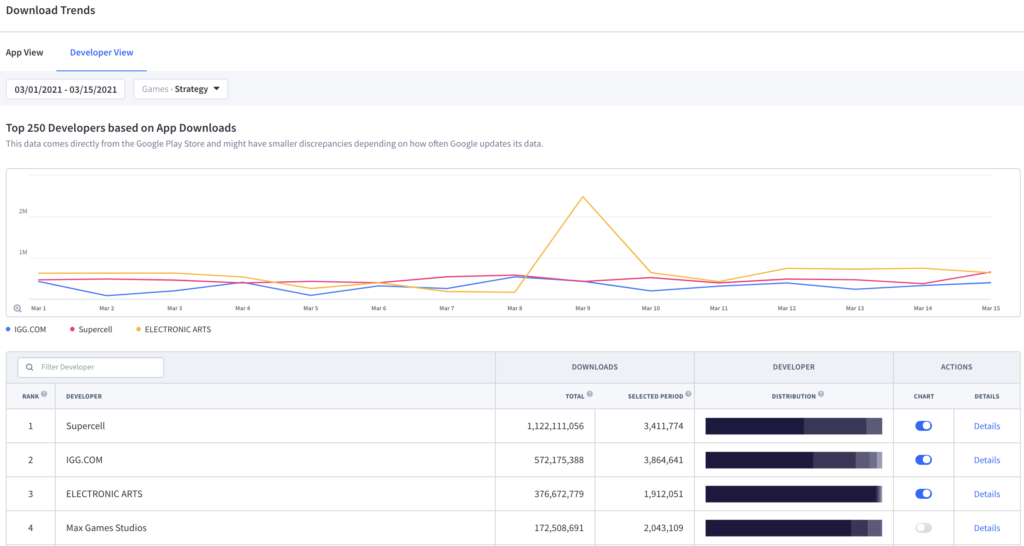
Task: Select the Developer View tab
Action: click(x=101, y=52)
